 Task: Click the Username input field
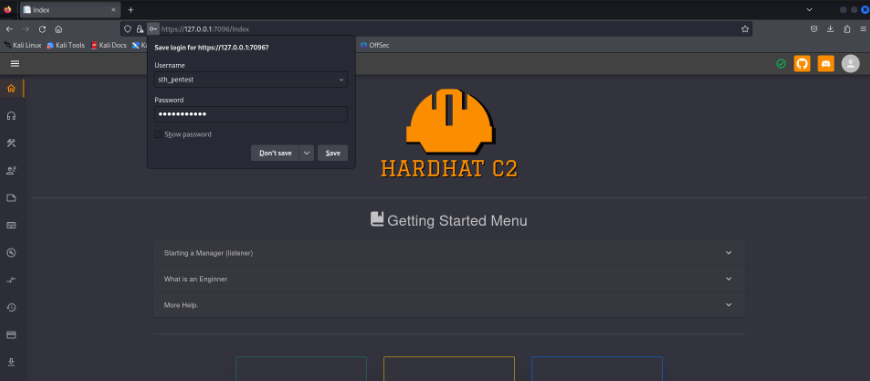tap(251, 79)
